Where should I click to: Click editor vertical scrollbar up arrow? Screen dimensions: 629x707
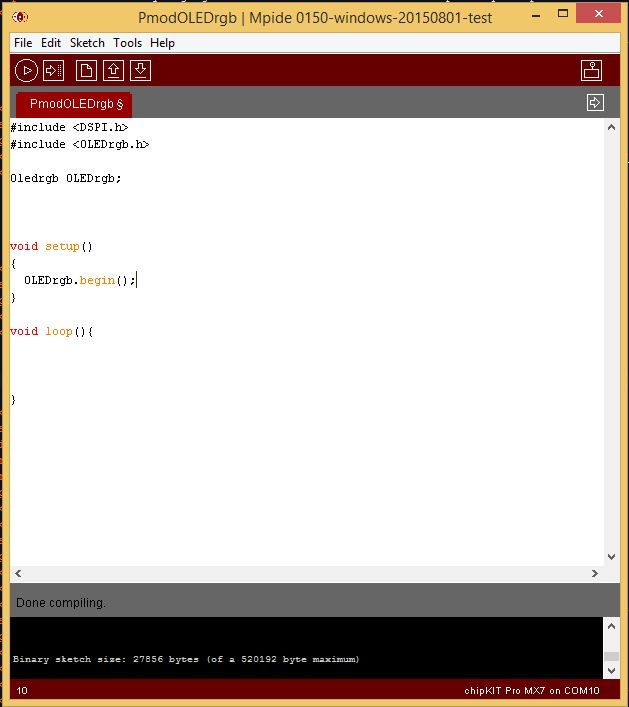(x=611, y=127)
